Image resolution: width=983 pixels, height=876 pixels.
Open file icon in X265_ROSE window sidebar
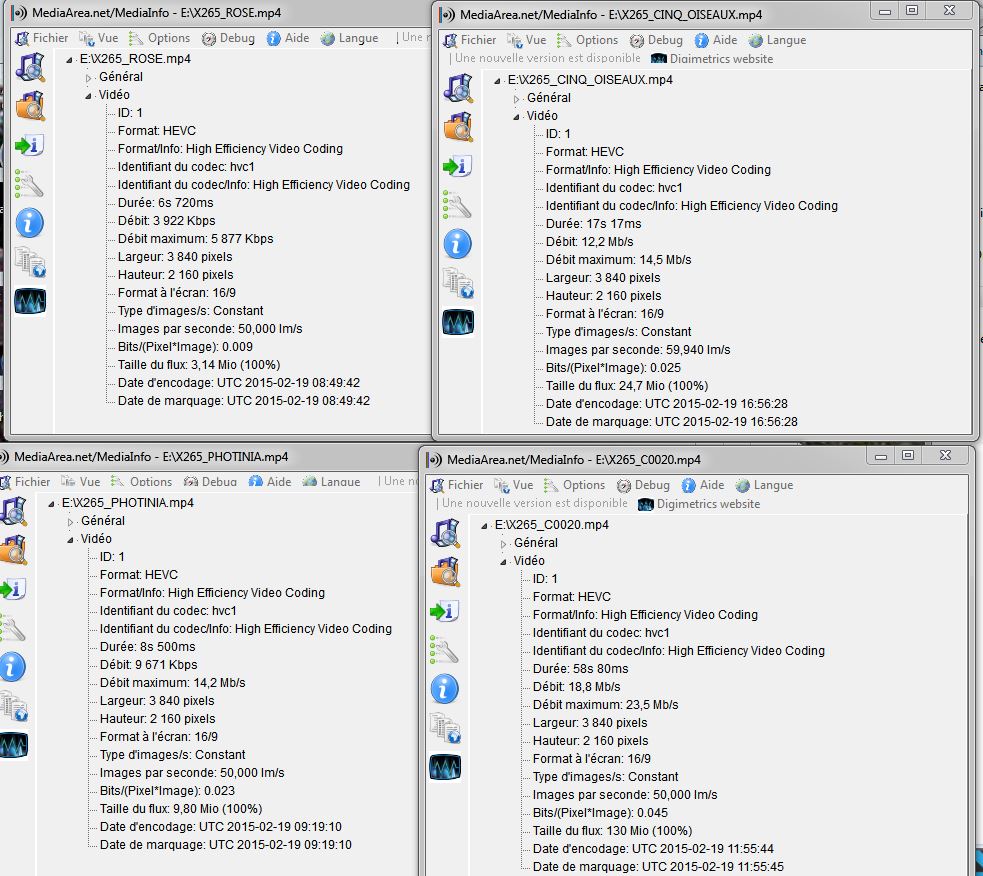pos(30,67)
